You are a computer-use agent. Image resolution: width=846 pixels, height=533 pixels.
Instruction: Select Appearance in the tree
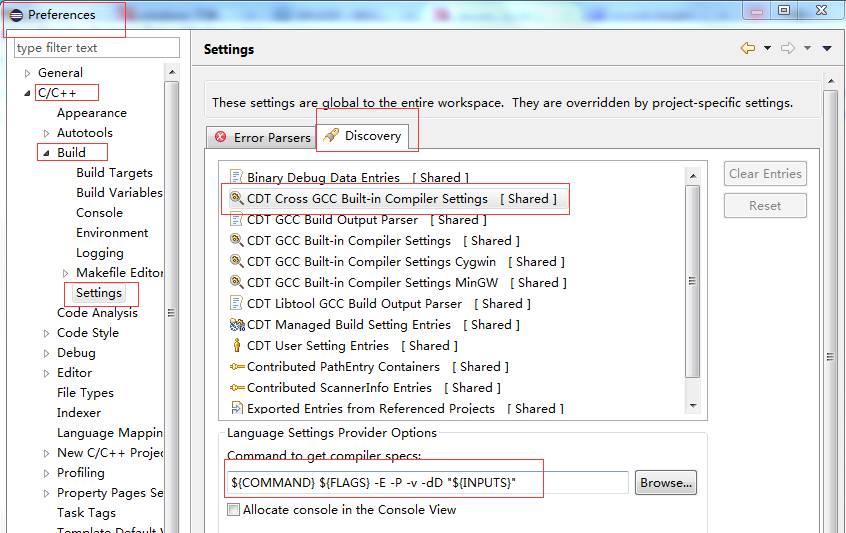click(92, 113)
